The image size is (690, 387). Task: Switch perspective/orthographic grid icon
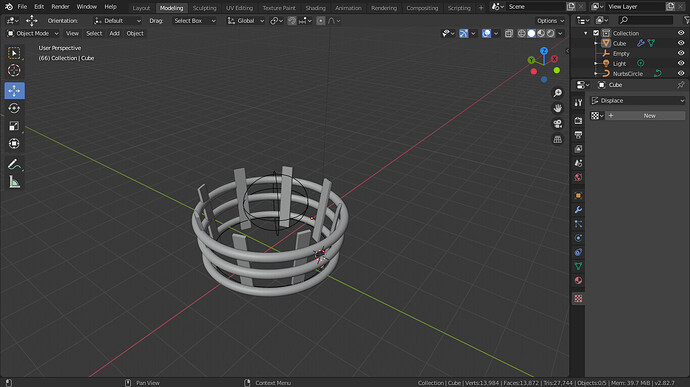tap(558, 140)
